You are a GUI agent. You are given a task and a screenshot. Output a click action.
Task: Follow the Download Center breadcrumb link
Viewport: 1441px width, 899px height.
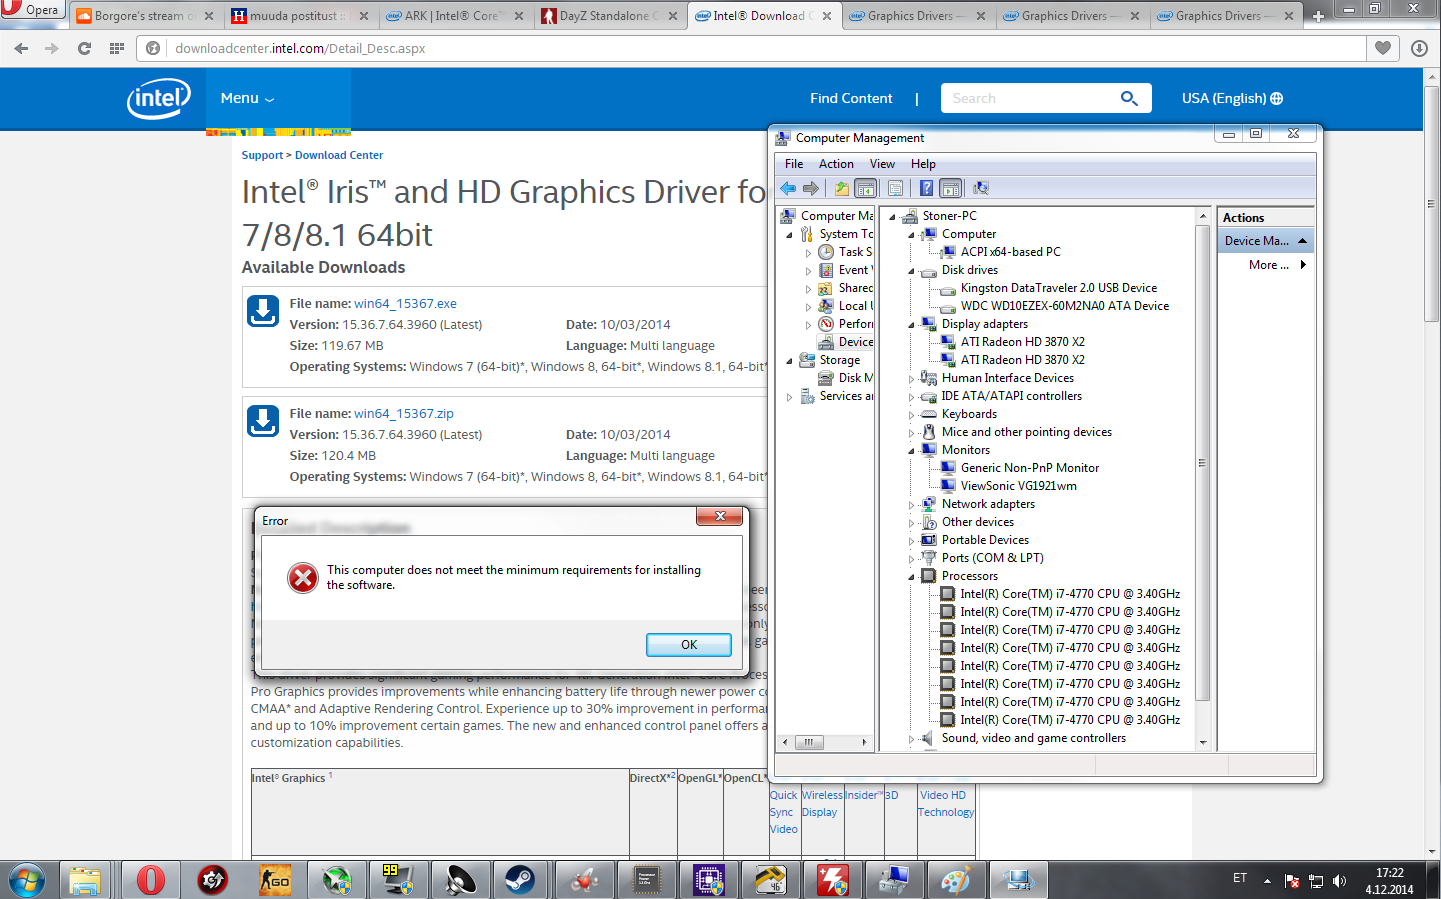[x=339, y=155]
